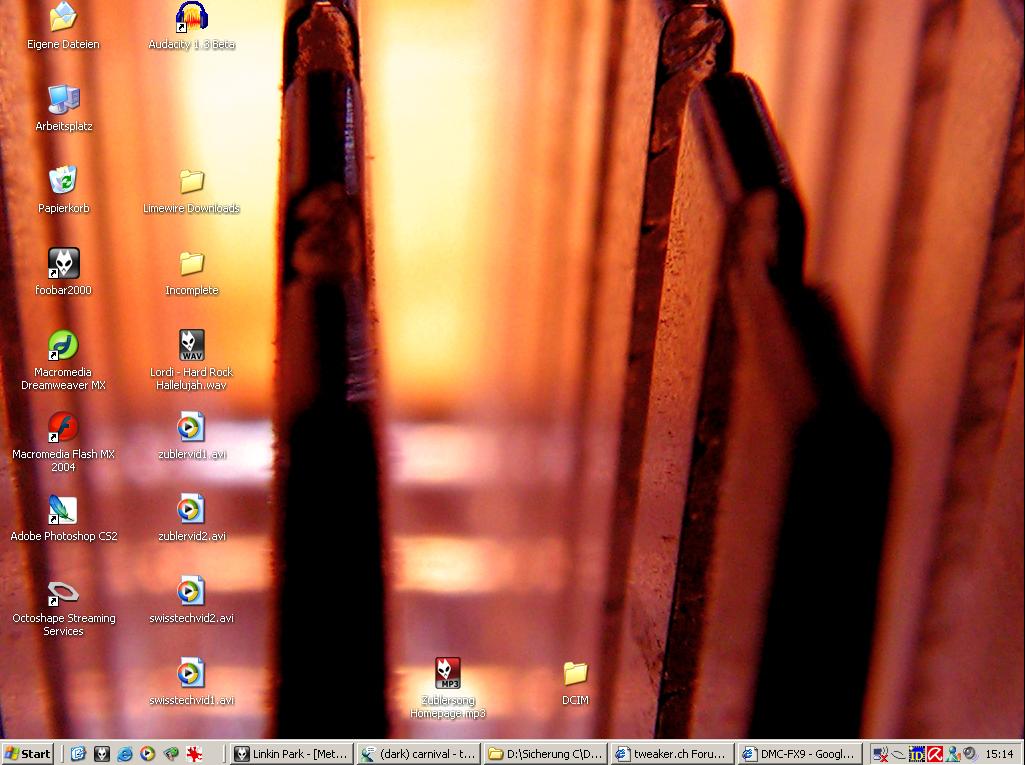Switch to the Linkin Park foobar taskbar window

[291, 754]
